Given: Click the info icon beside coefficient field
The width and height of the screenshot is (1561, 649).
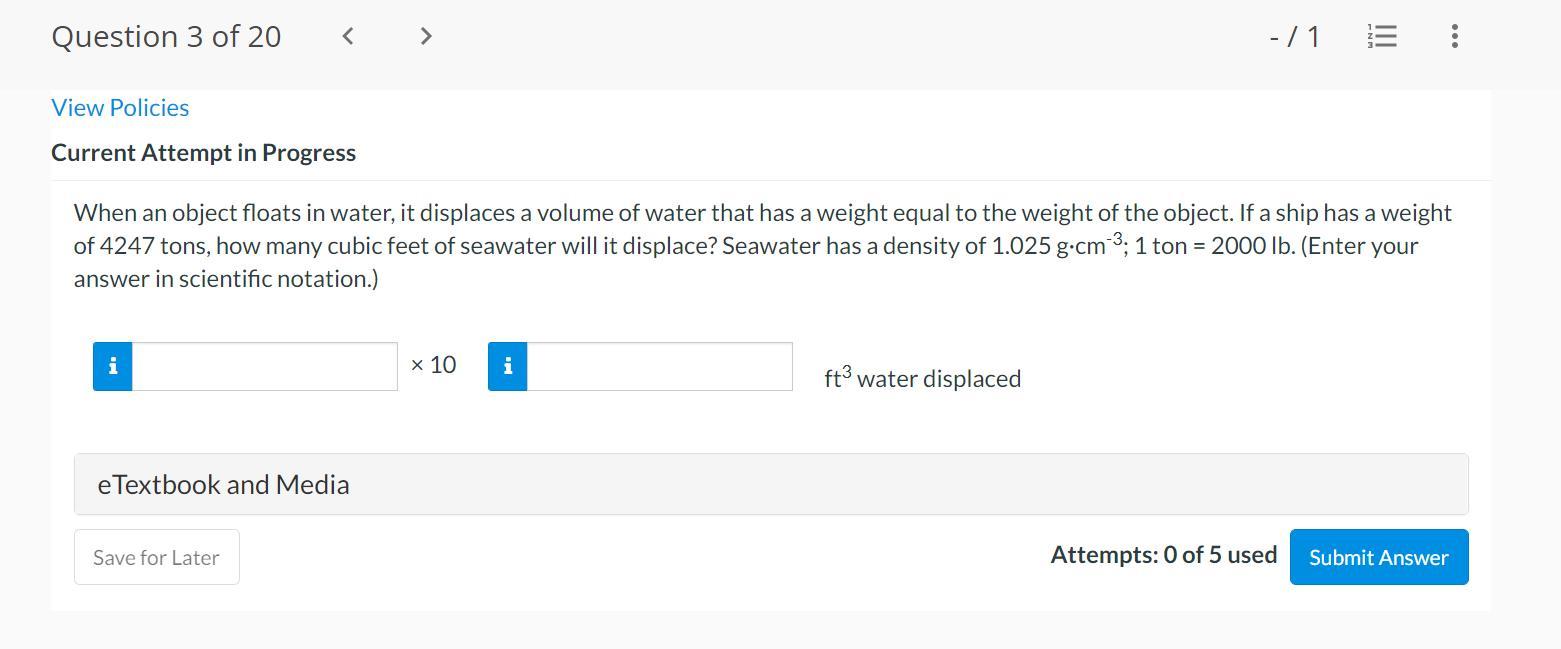Looking at the screenshot, I should tap(113, 366).
